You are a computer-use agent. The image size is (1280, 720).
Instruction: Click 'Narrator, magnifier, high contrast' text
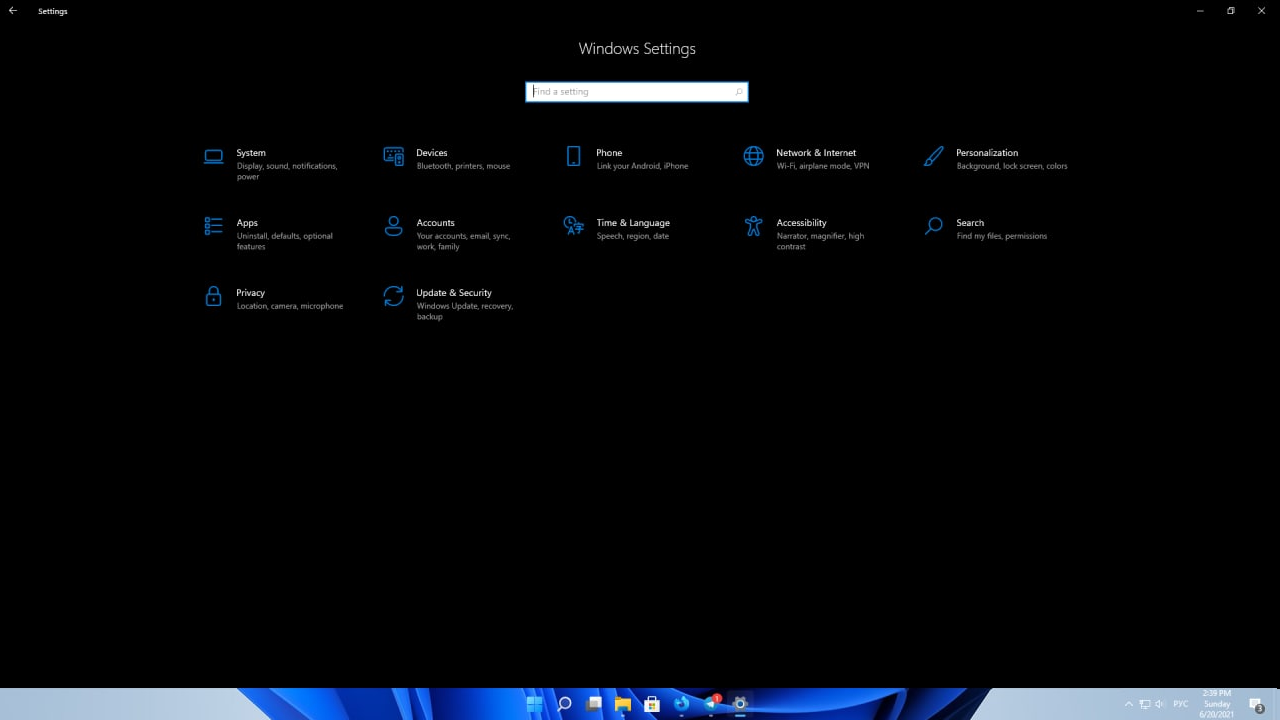tap(820, 241)
